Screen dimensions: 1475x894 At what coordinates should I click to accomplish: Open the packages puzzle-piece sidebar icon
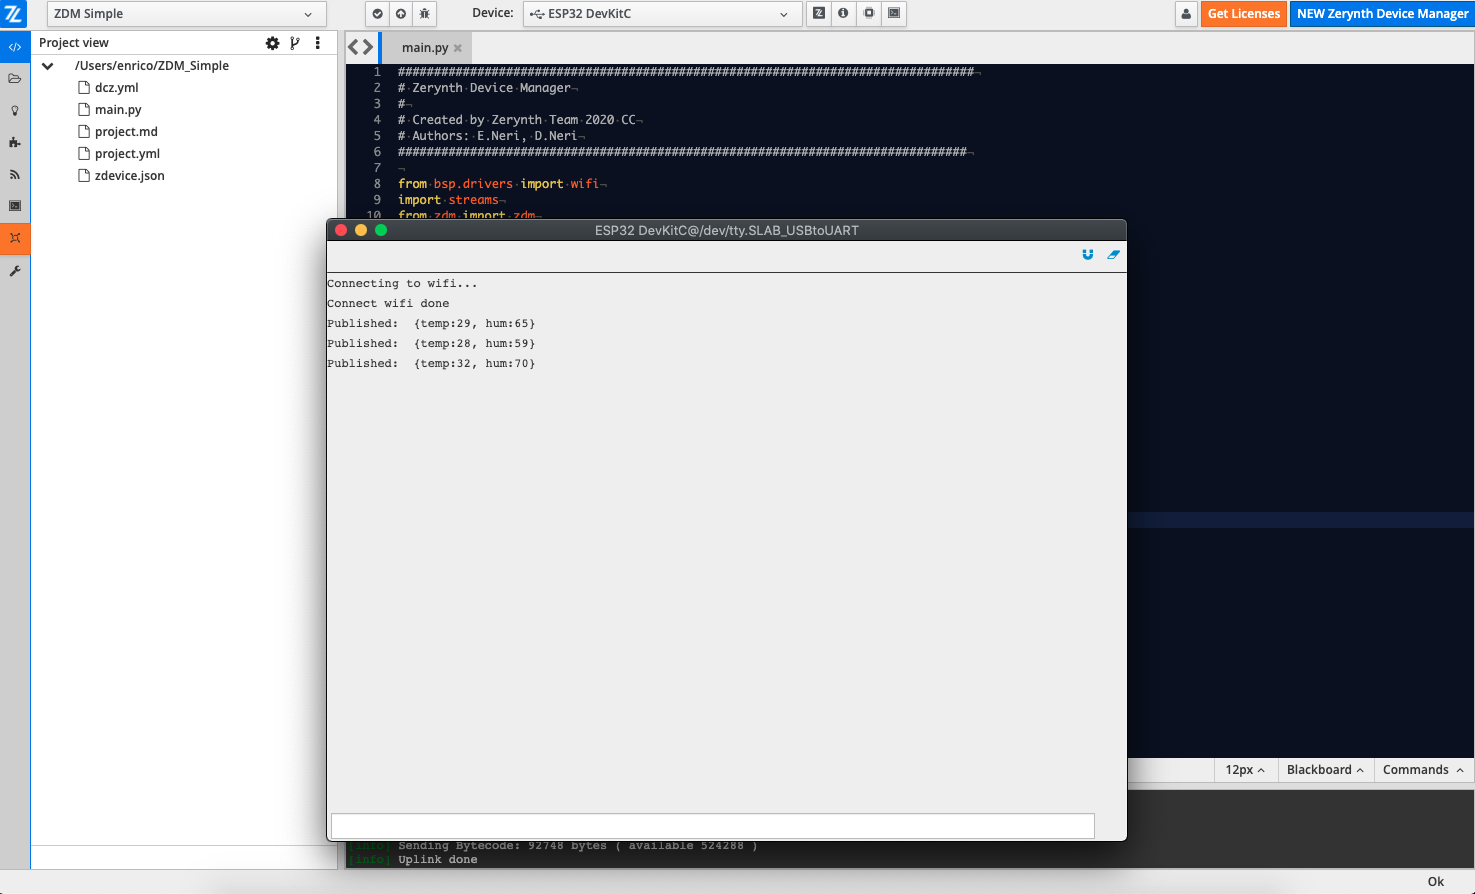15,143
